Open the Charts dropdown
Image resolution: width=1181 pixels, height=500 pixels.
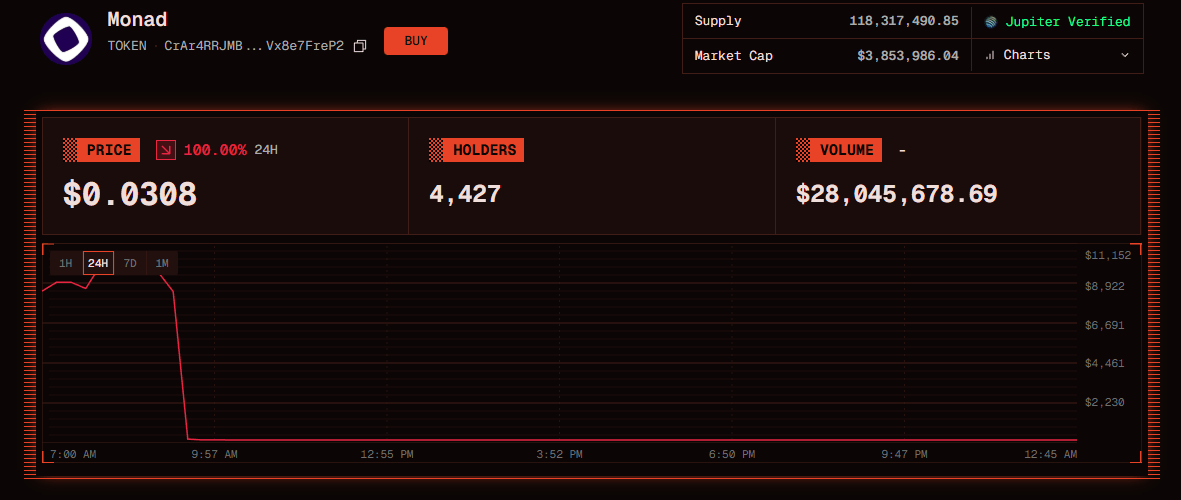tap(1057, 55)
